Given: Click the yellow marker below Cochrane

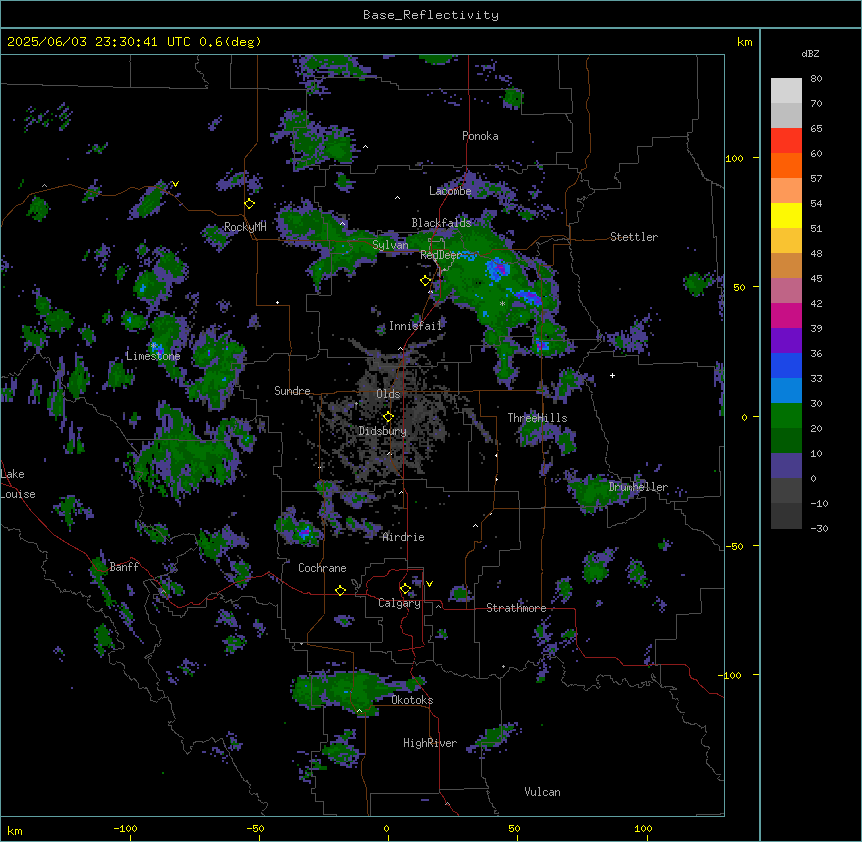Looking at the screenshot, I should 340,591.
